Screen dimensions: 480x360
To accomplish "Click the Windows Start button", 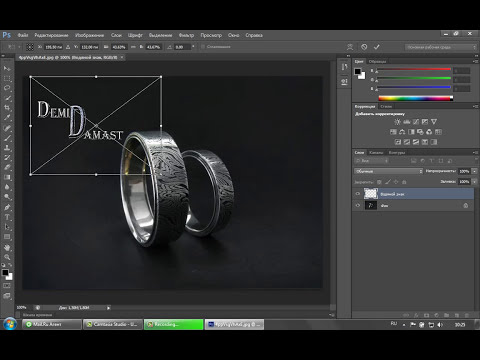I will point(10,324).
